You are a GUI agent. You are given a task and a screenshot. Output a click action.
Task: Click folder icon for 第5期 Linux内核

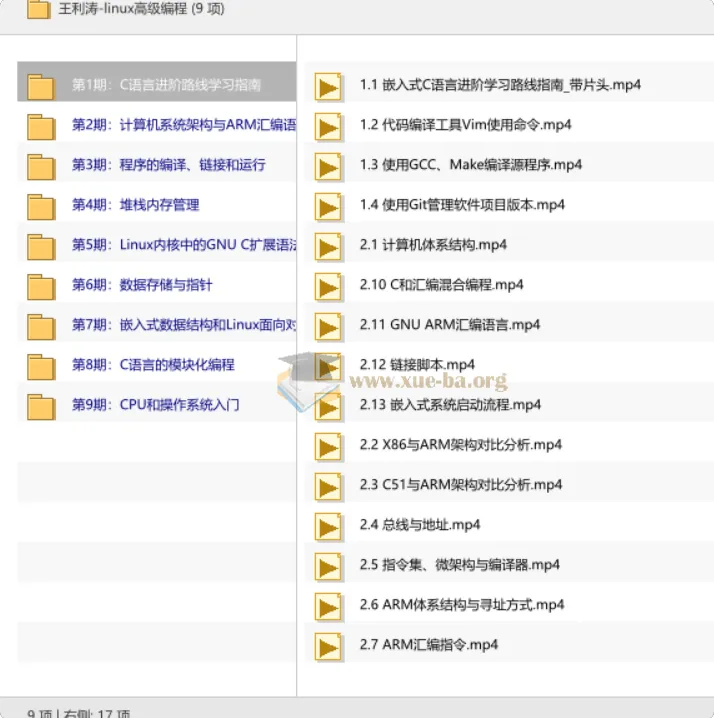(41, 246)
